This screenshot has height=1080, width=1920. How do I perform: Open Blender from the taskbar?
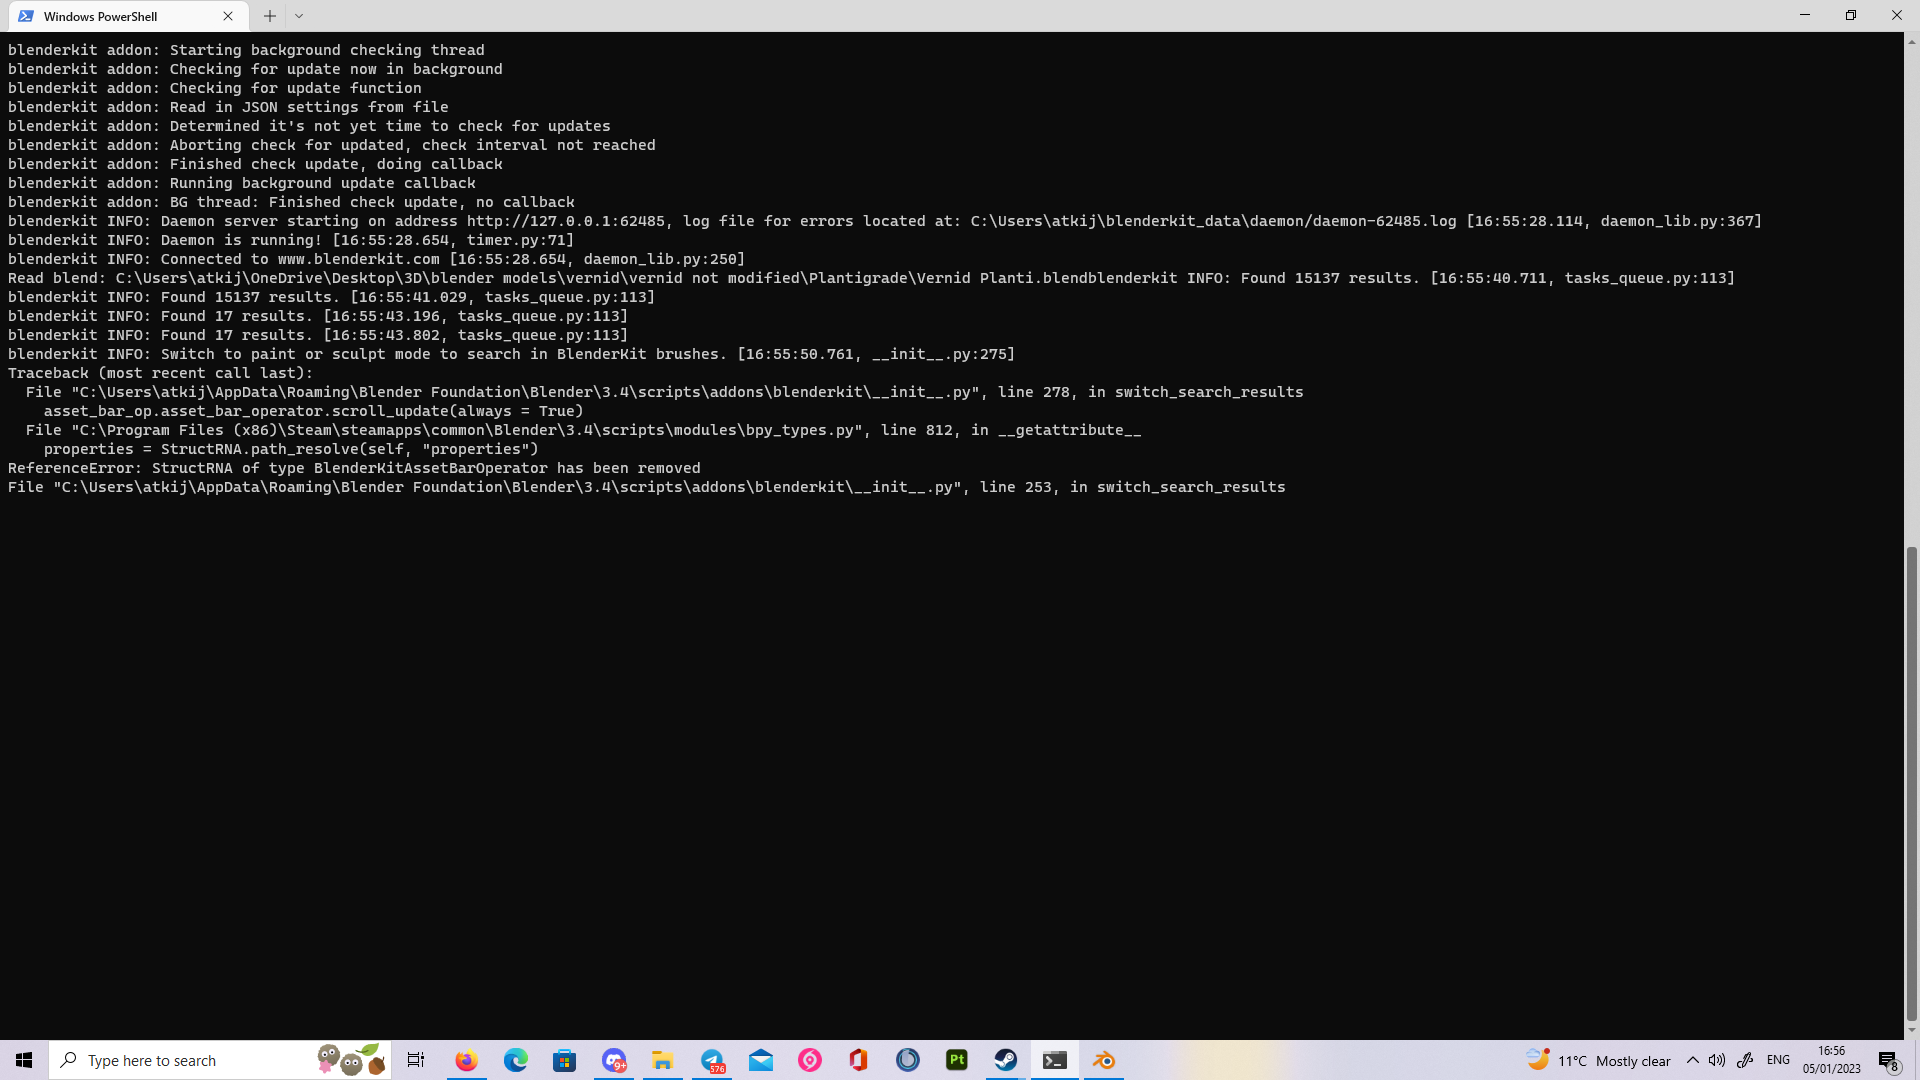[x=1104, y=1060]
